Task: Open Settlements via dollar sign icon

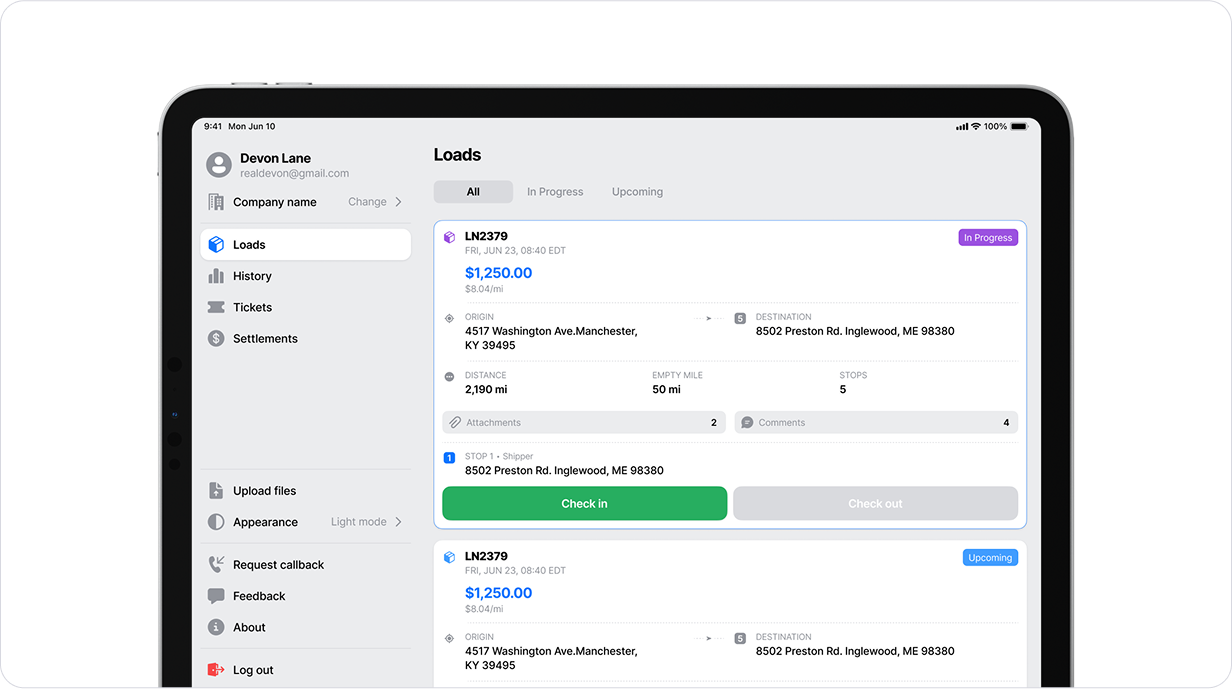Action: tap(216, 339)
